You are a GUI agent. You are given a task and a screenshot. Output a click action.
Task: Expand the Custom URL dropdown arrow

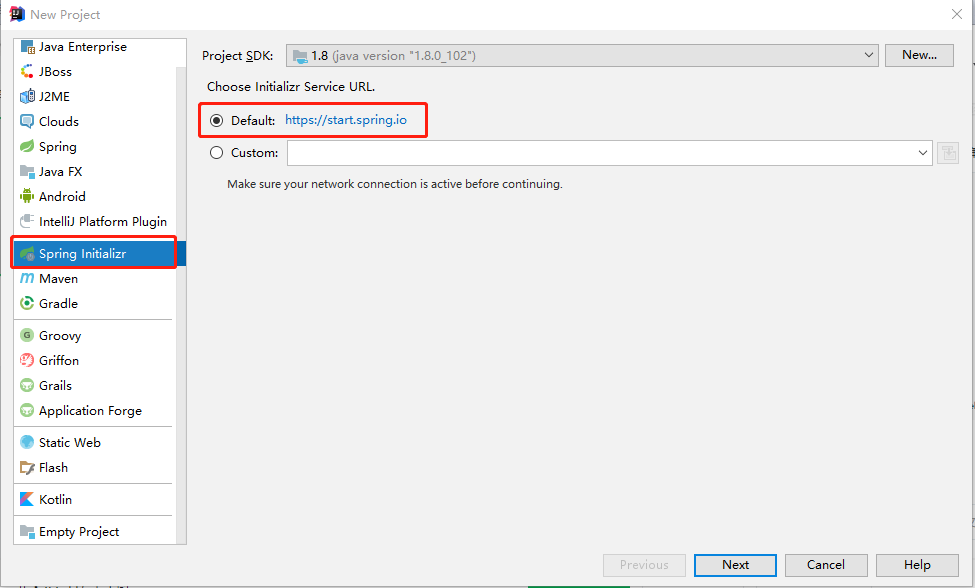click(923, 153)
